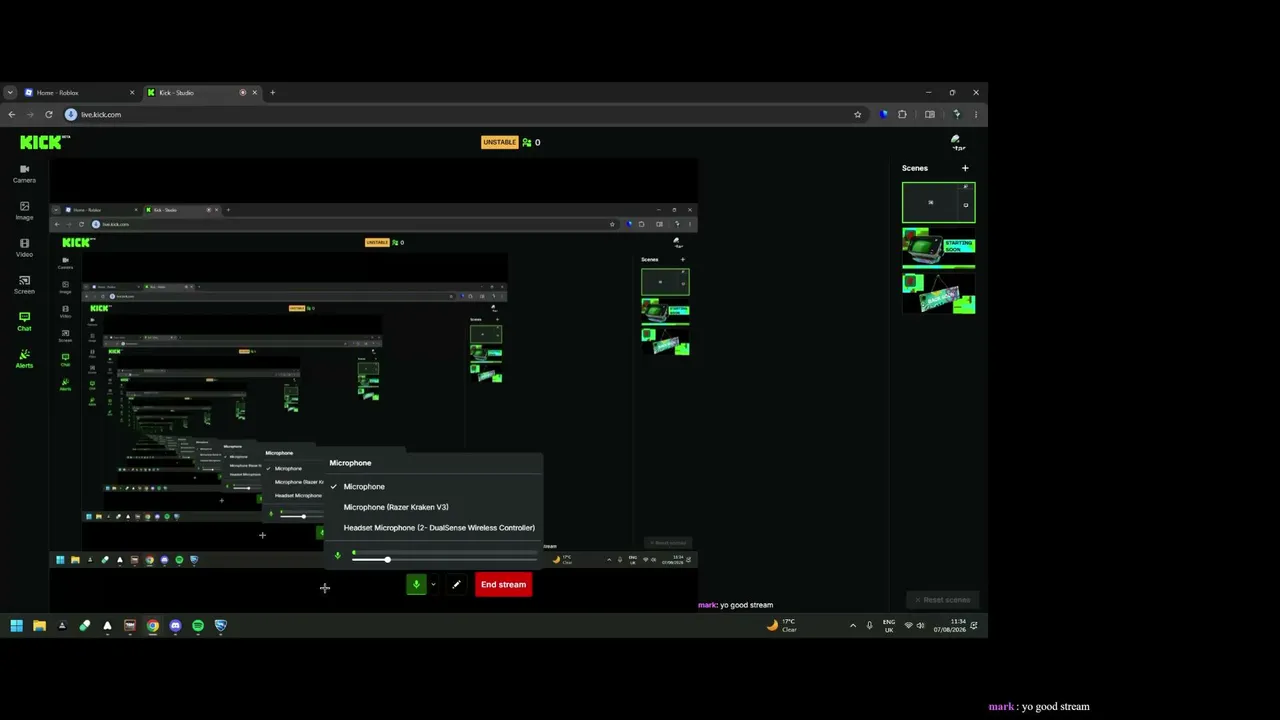This screenshot has width=1280, height=720.
Task: Click the Reset scenes button
Action: 942,600
